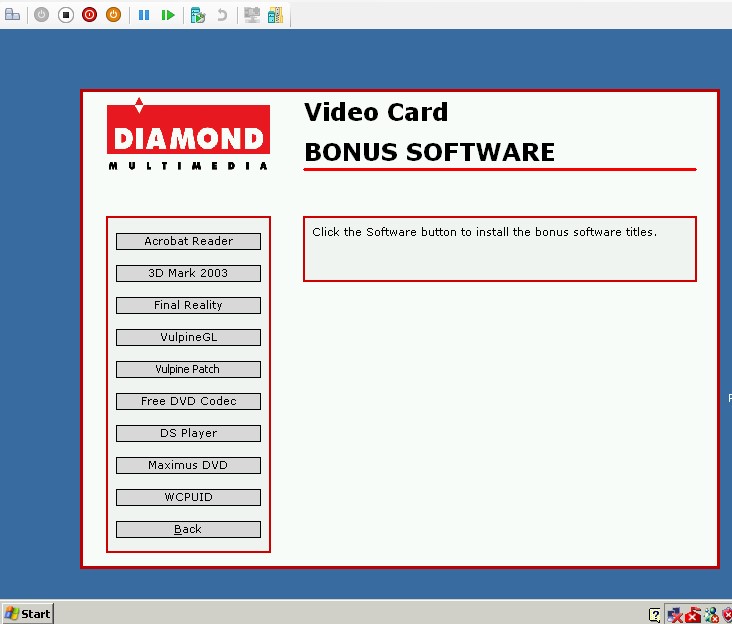Click the green Reset play icon
Image resolution: width=732 pixels, height=624 pixels.
168,15
